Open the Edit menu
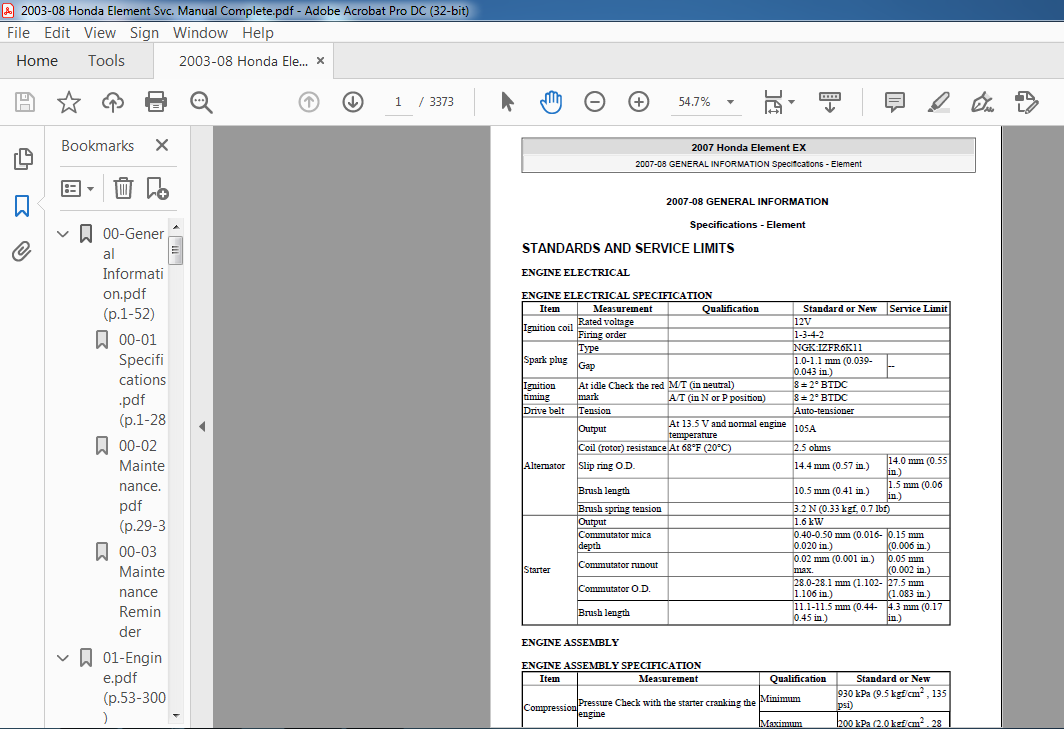1064x729 pixels. coord(57,33)
